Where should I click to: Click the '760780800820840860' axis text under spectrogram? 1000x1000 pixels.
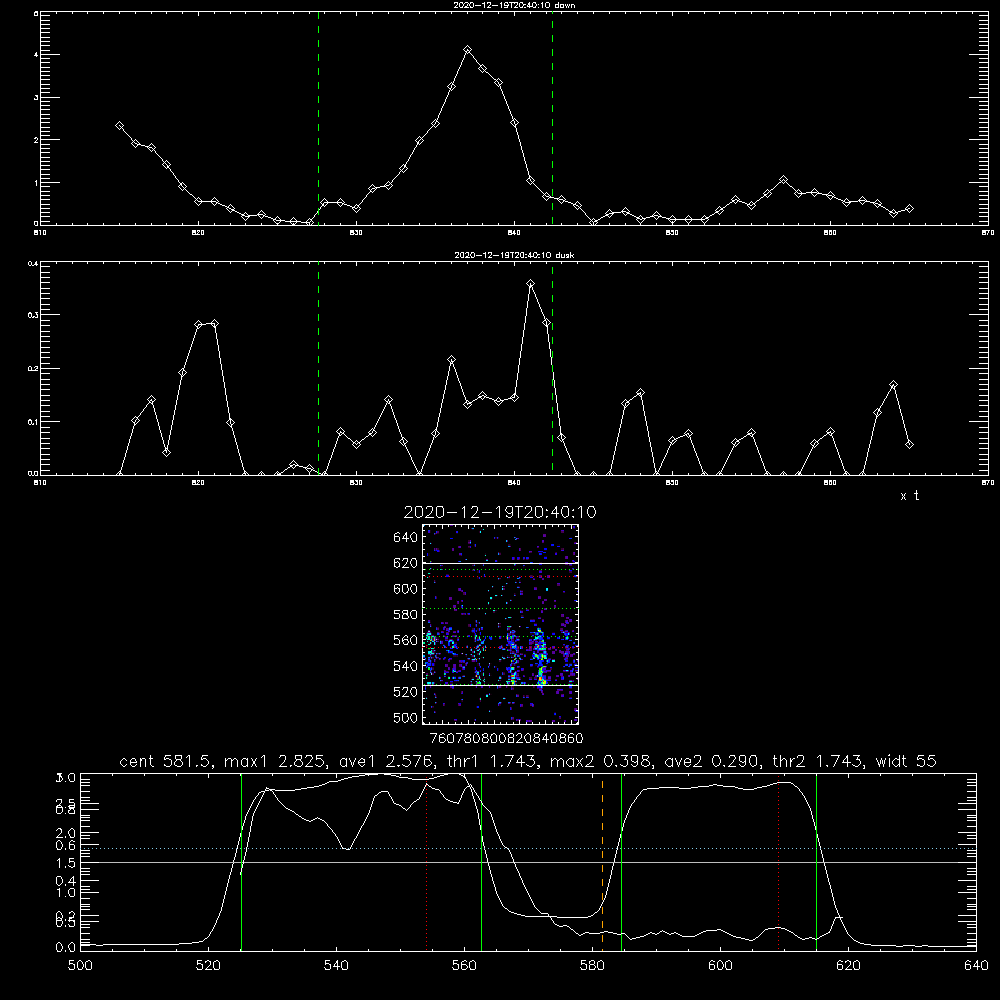coord(506,739)
